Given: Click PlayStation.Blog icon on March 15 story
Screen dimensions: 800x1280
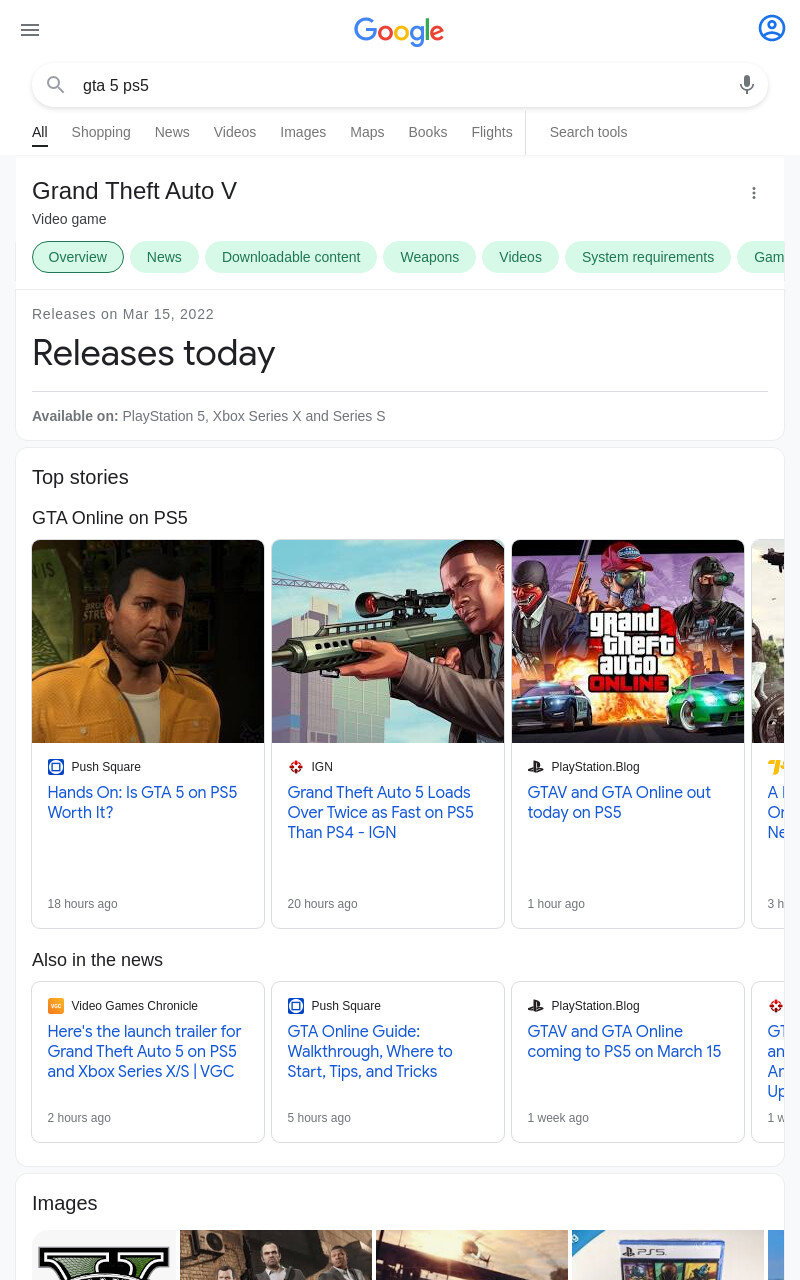Looking at the screenshot, I should (536, 1006).
